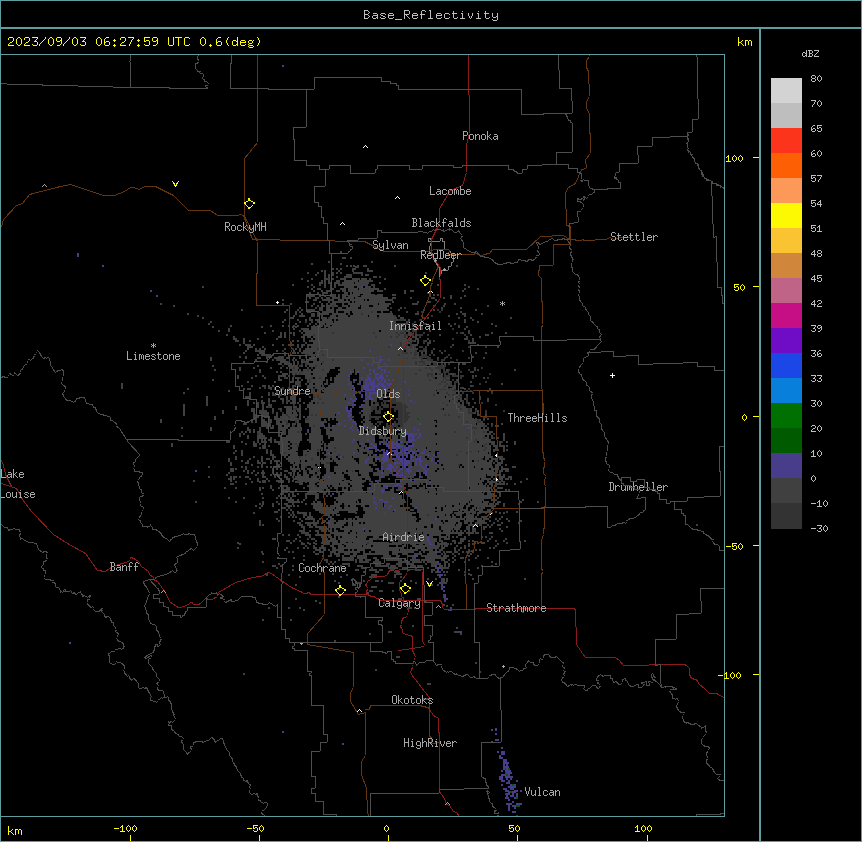Click the Drumheller label
The image size is (862, 842).
(638, 487)
